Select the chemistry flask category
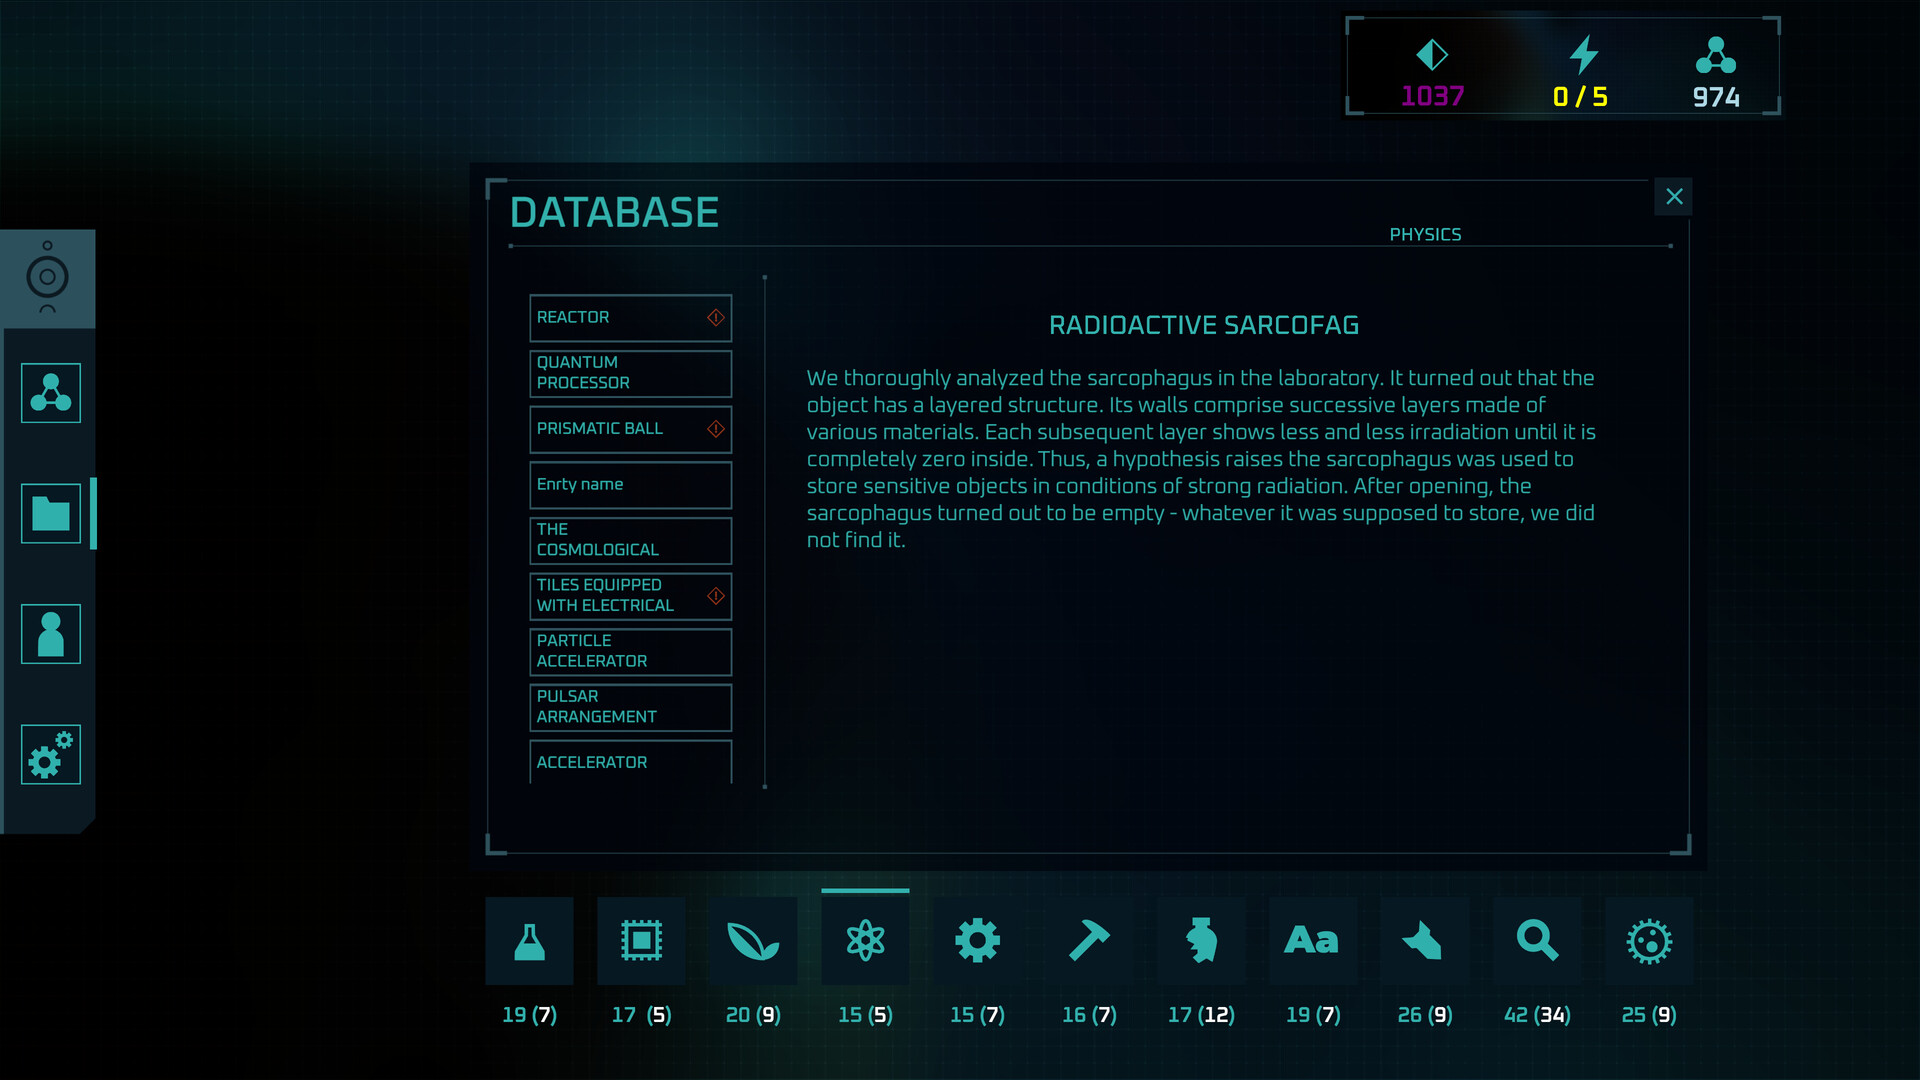The image size is (1920, 1080). (529, 940)
